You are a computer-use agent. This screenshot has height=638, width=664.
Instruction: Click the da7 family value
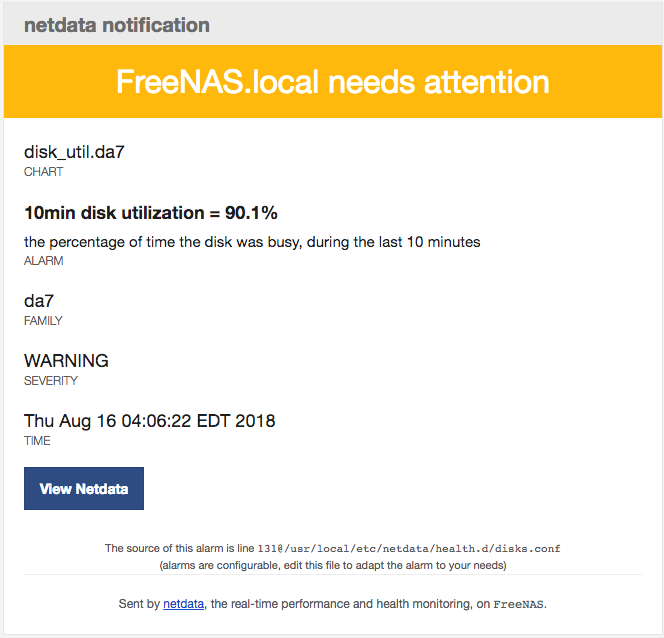tap(39, 301)
